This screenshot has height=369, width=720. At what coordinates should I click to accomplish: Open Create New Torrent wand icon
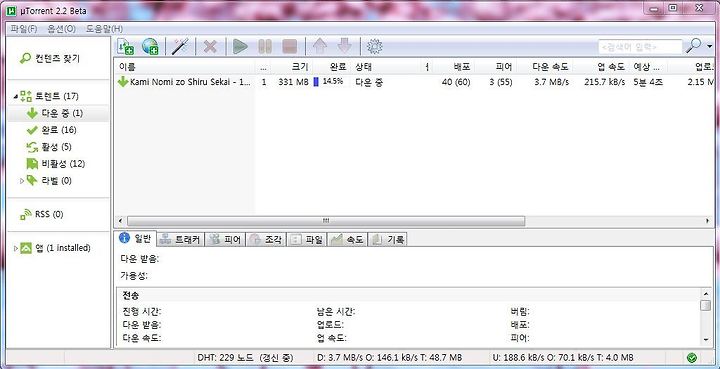click(180, 46)
